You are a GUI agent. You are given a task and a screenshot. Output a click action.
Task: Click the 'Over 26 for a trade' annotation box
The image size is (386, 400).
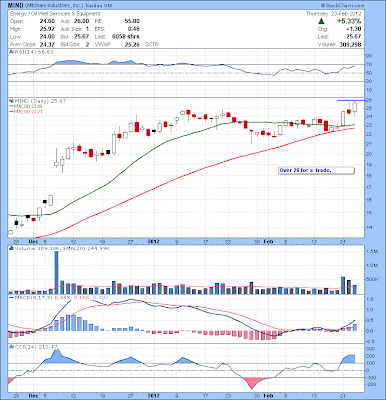coord(316,170)
